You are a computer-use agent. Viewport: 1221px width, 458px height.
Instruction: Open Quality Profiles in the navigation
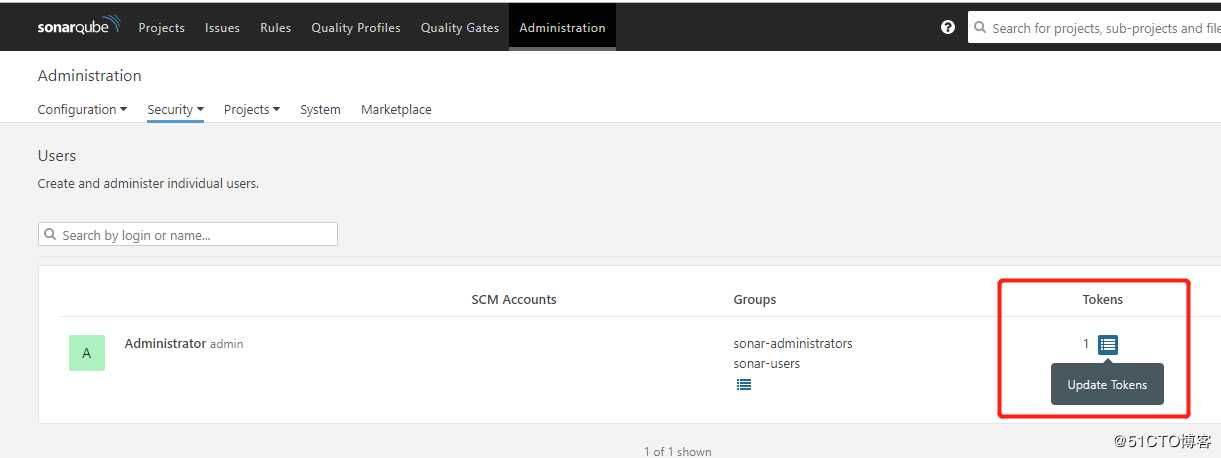tap(356, 28)
